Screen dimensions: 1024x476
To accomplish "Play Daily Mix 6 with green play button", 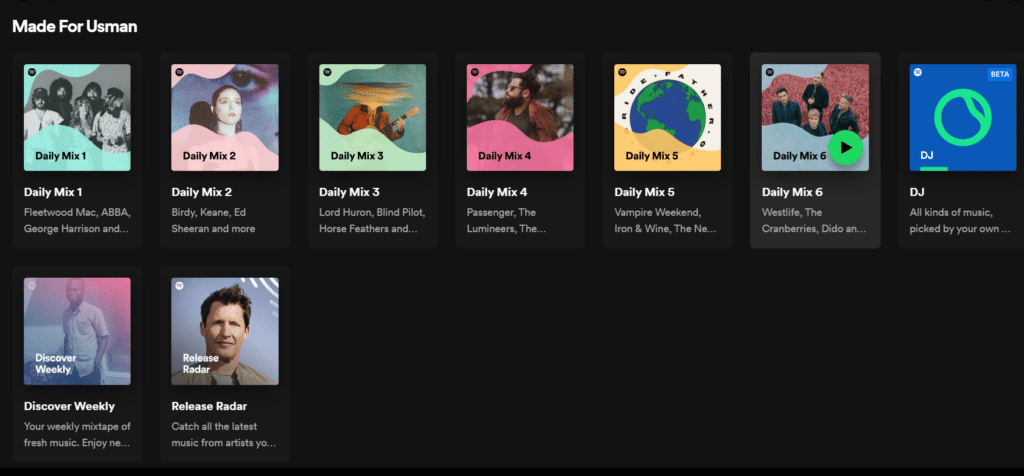I will click(846, 148).
